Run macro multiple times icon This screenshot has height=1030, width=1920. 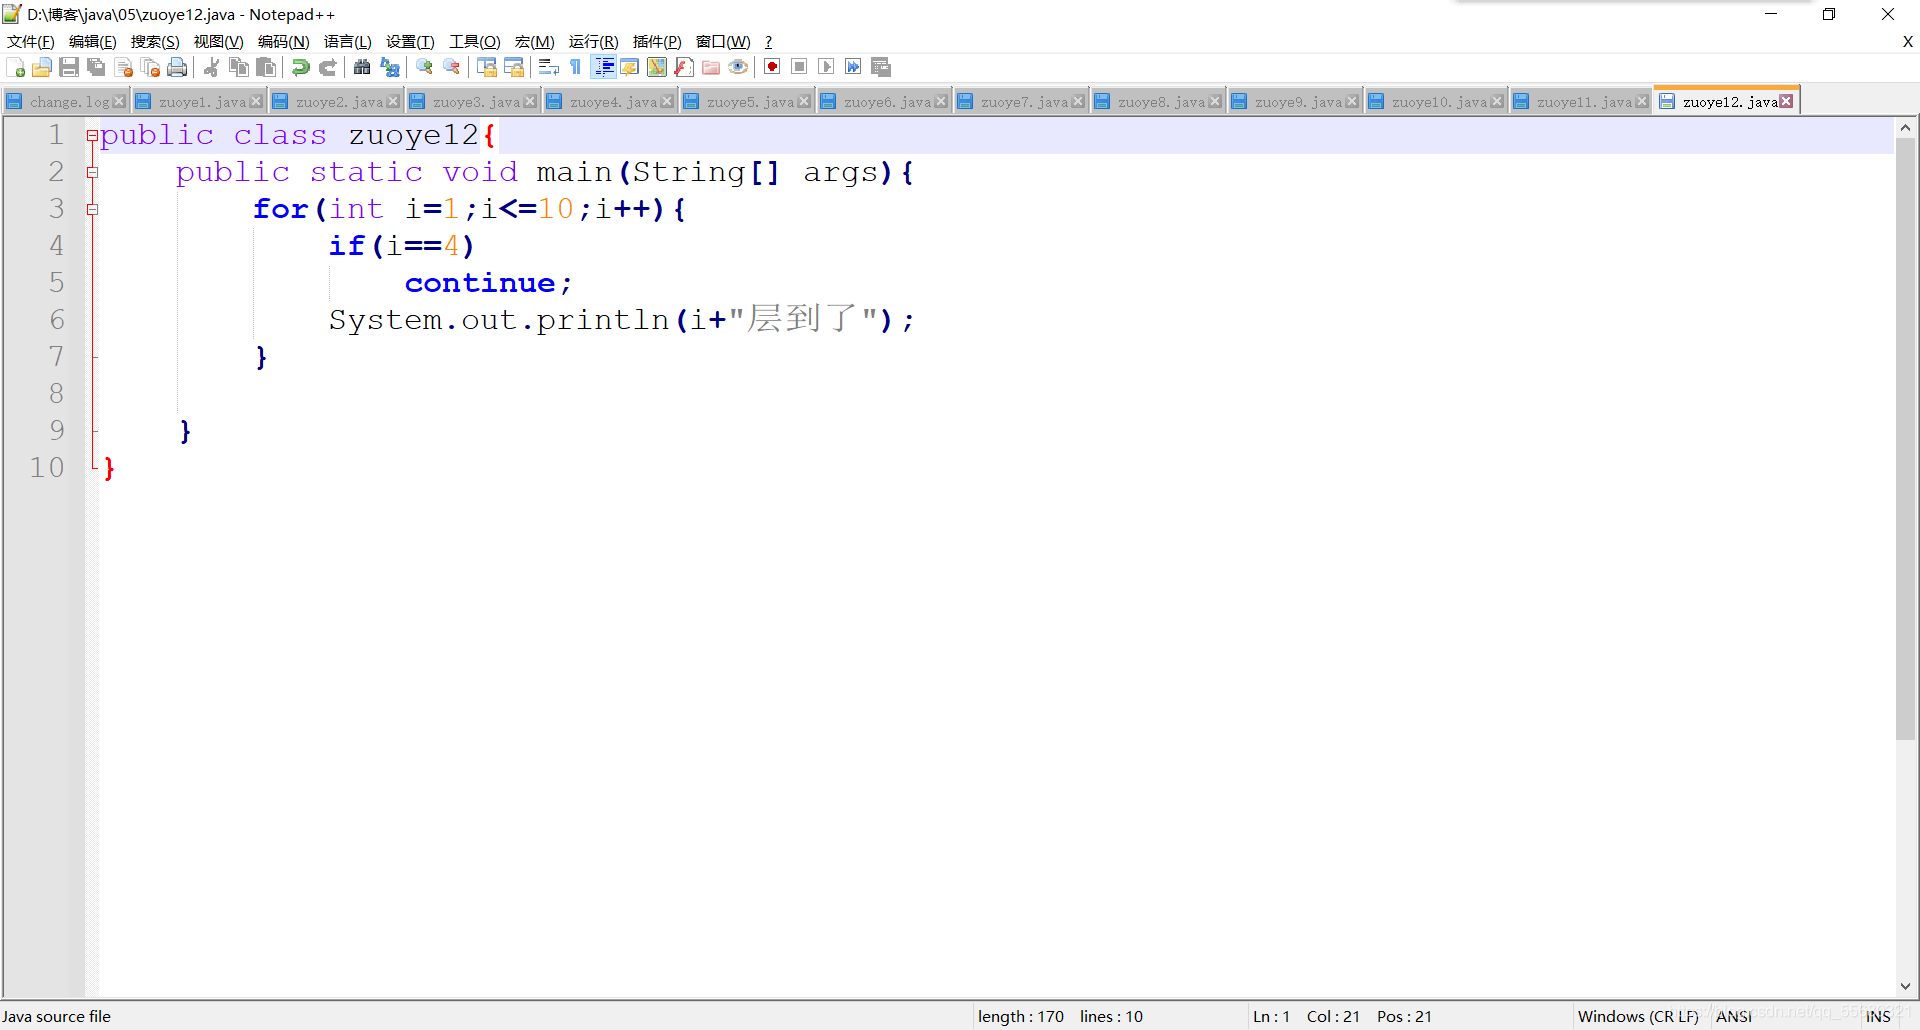pos(853,67)
